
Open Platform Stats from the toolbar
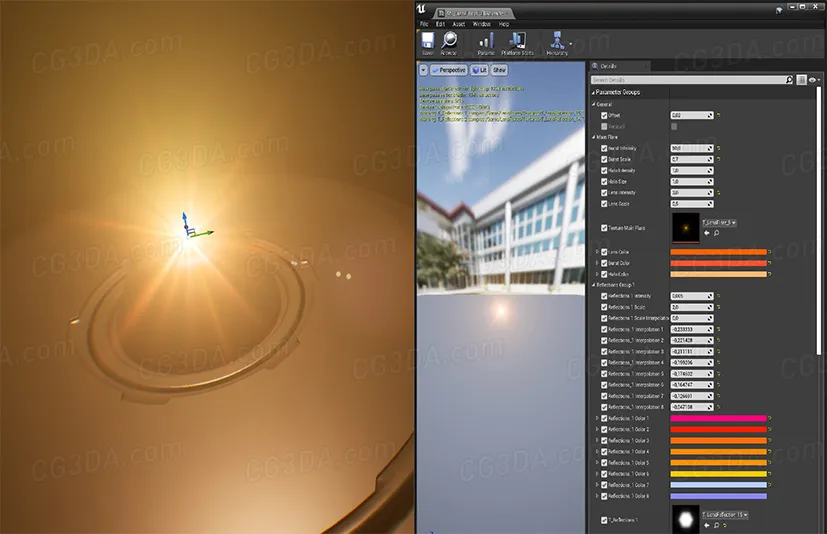click(x=517, y=43)
